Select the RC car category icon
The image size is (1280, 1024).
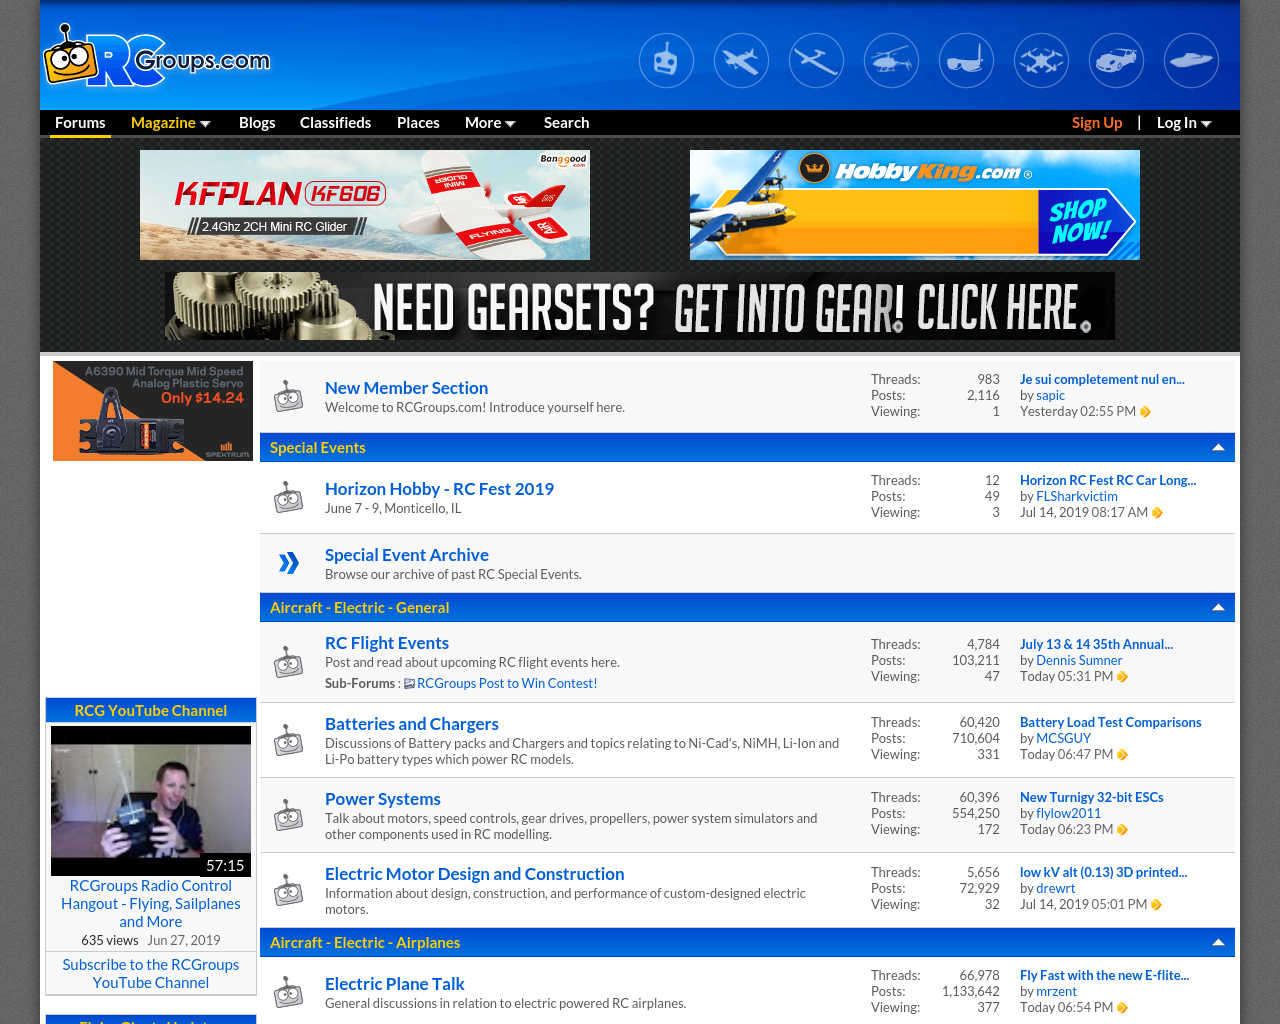click(1116, 61)
